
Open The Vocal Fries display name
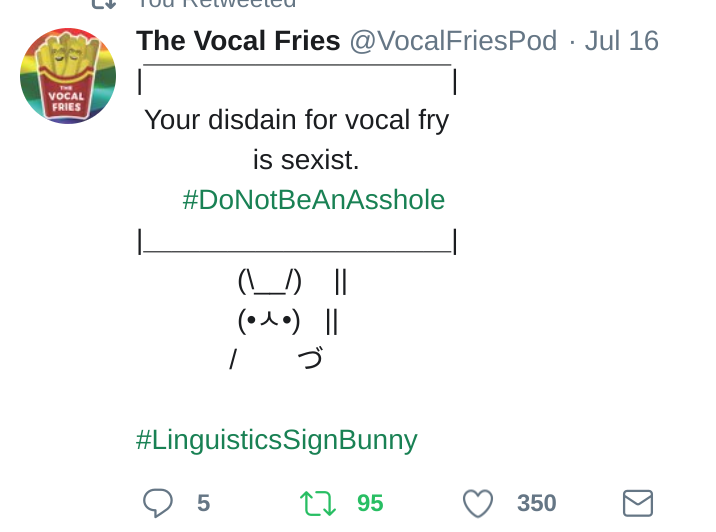pyautogui.click(x=238, y=41)
